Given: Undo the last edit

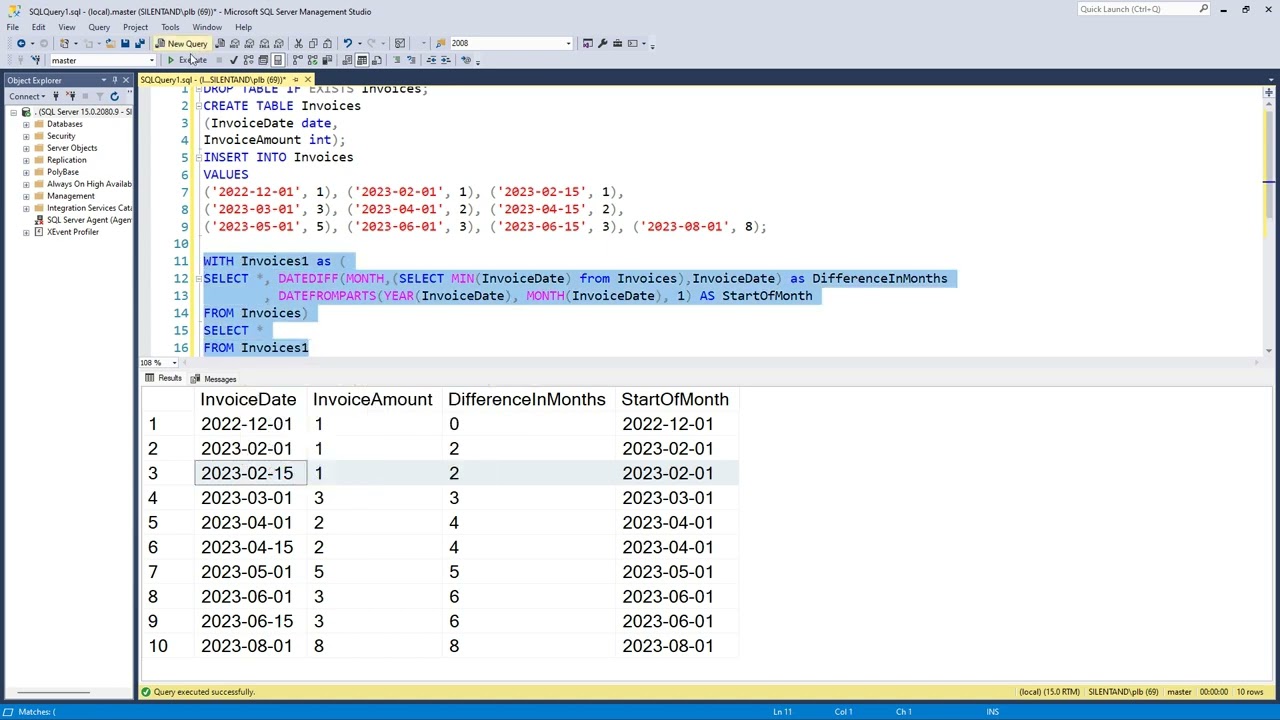Looking at the screenshot, I should (347, 43).
